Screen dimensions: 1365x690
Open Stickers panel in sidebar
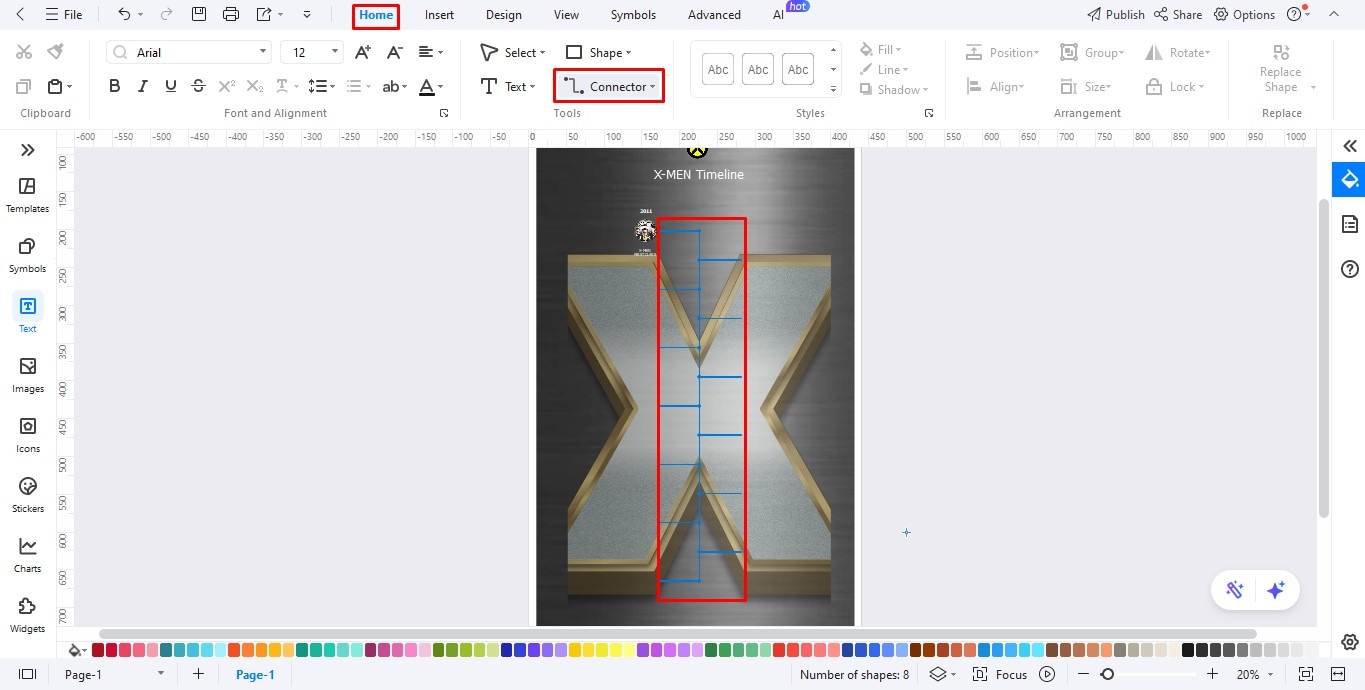pos(27,495)
